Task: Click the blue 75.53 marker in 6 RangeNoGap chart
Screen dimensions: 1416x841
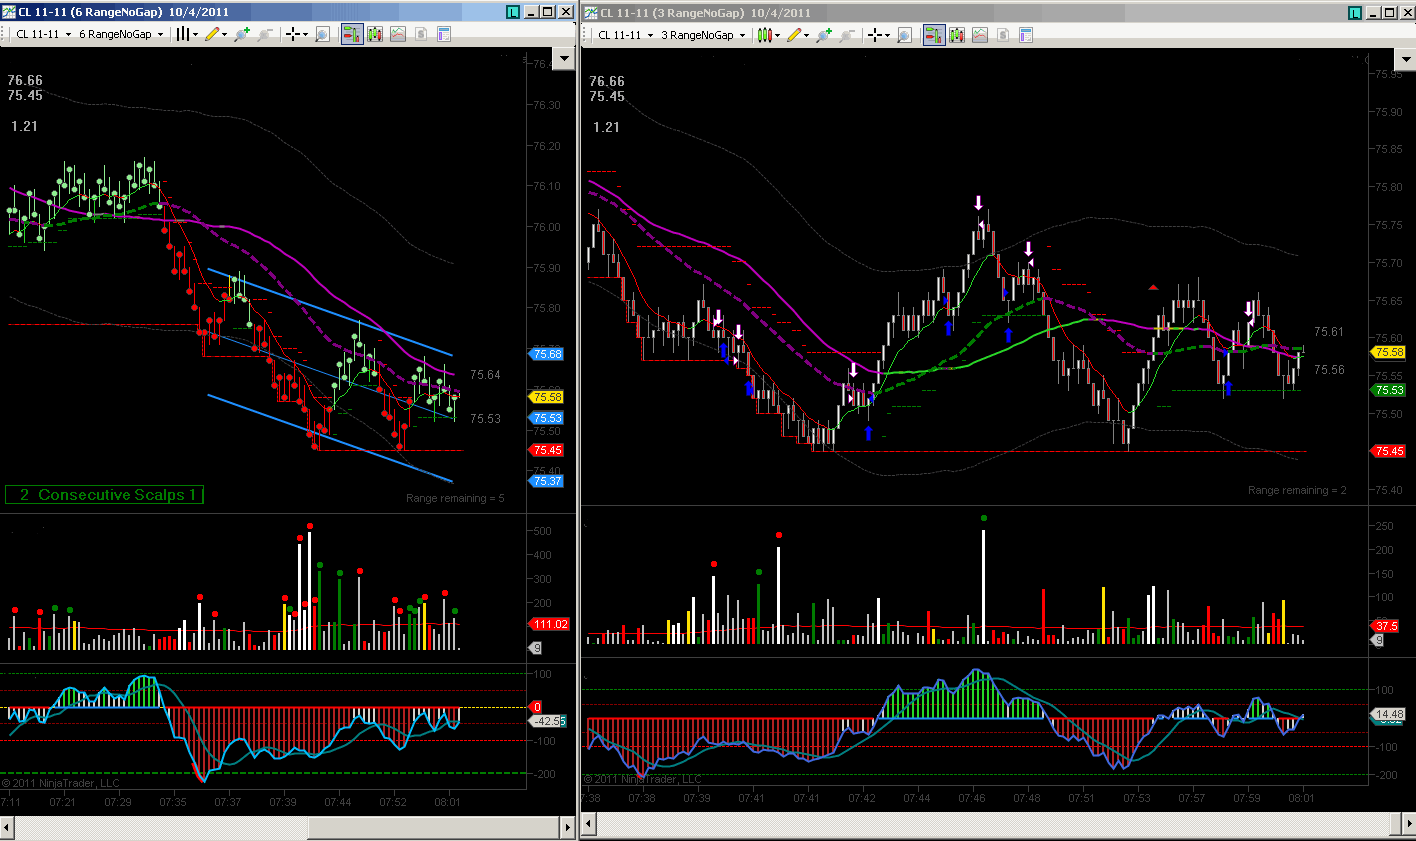Action: [547, 418]
